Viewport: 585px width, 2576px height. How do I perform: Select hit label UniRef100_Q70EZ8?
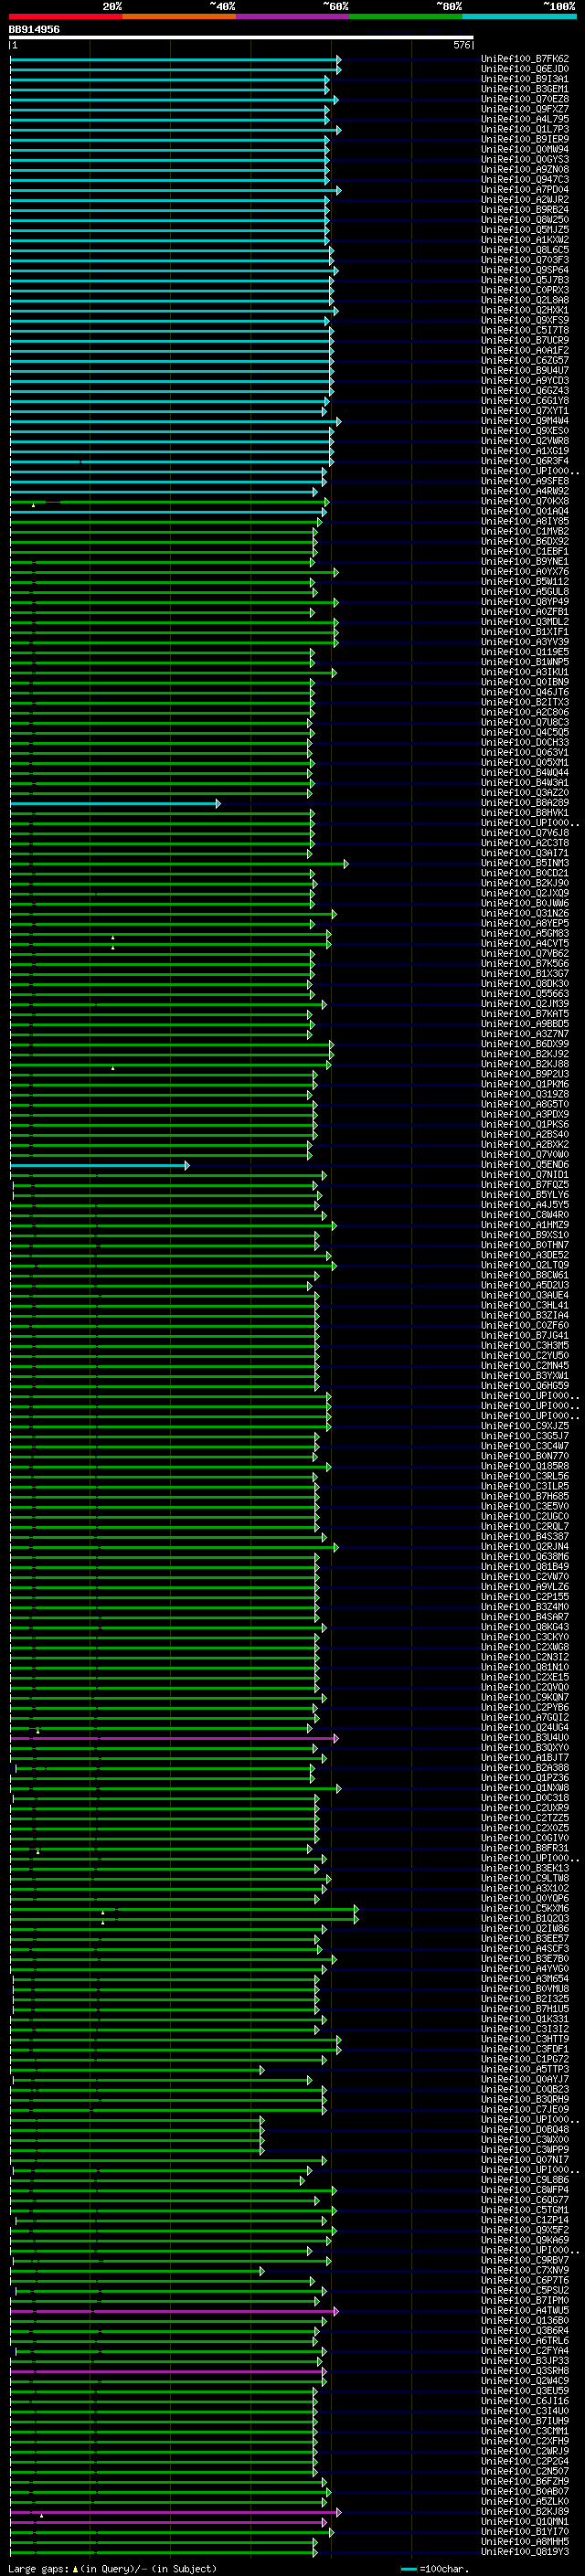tap(525, 99)
